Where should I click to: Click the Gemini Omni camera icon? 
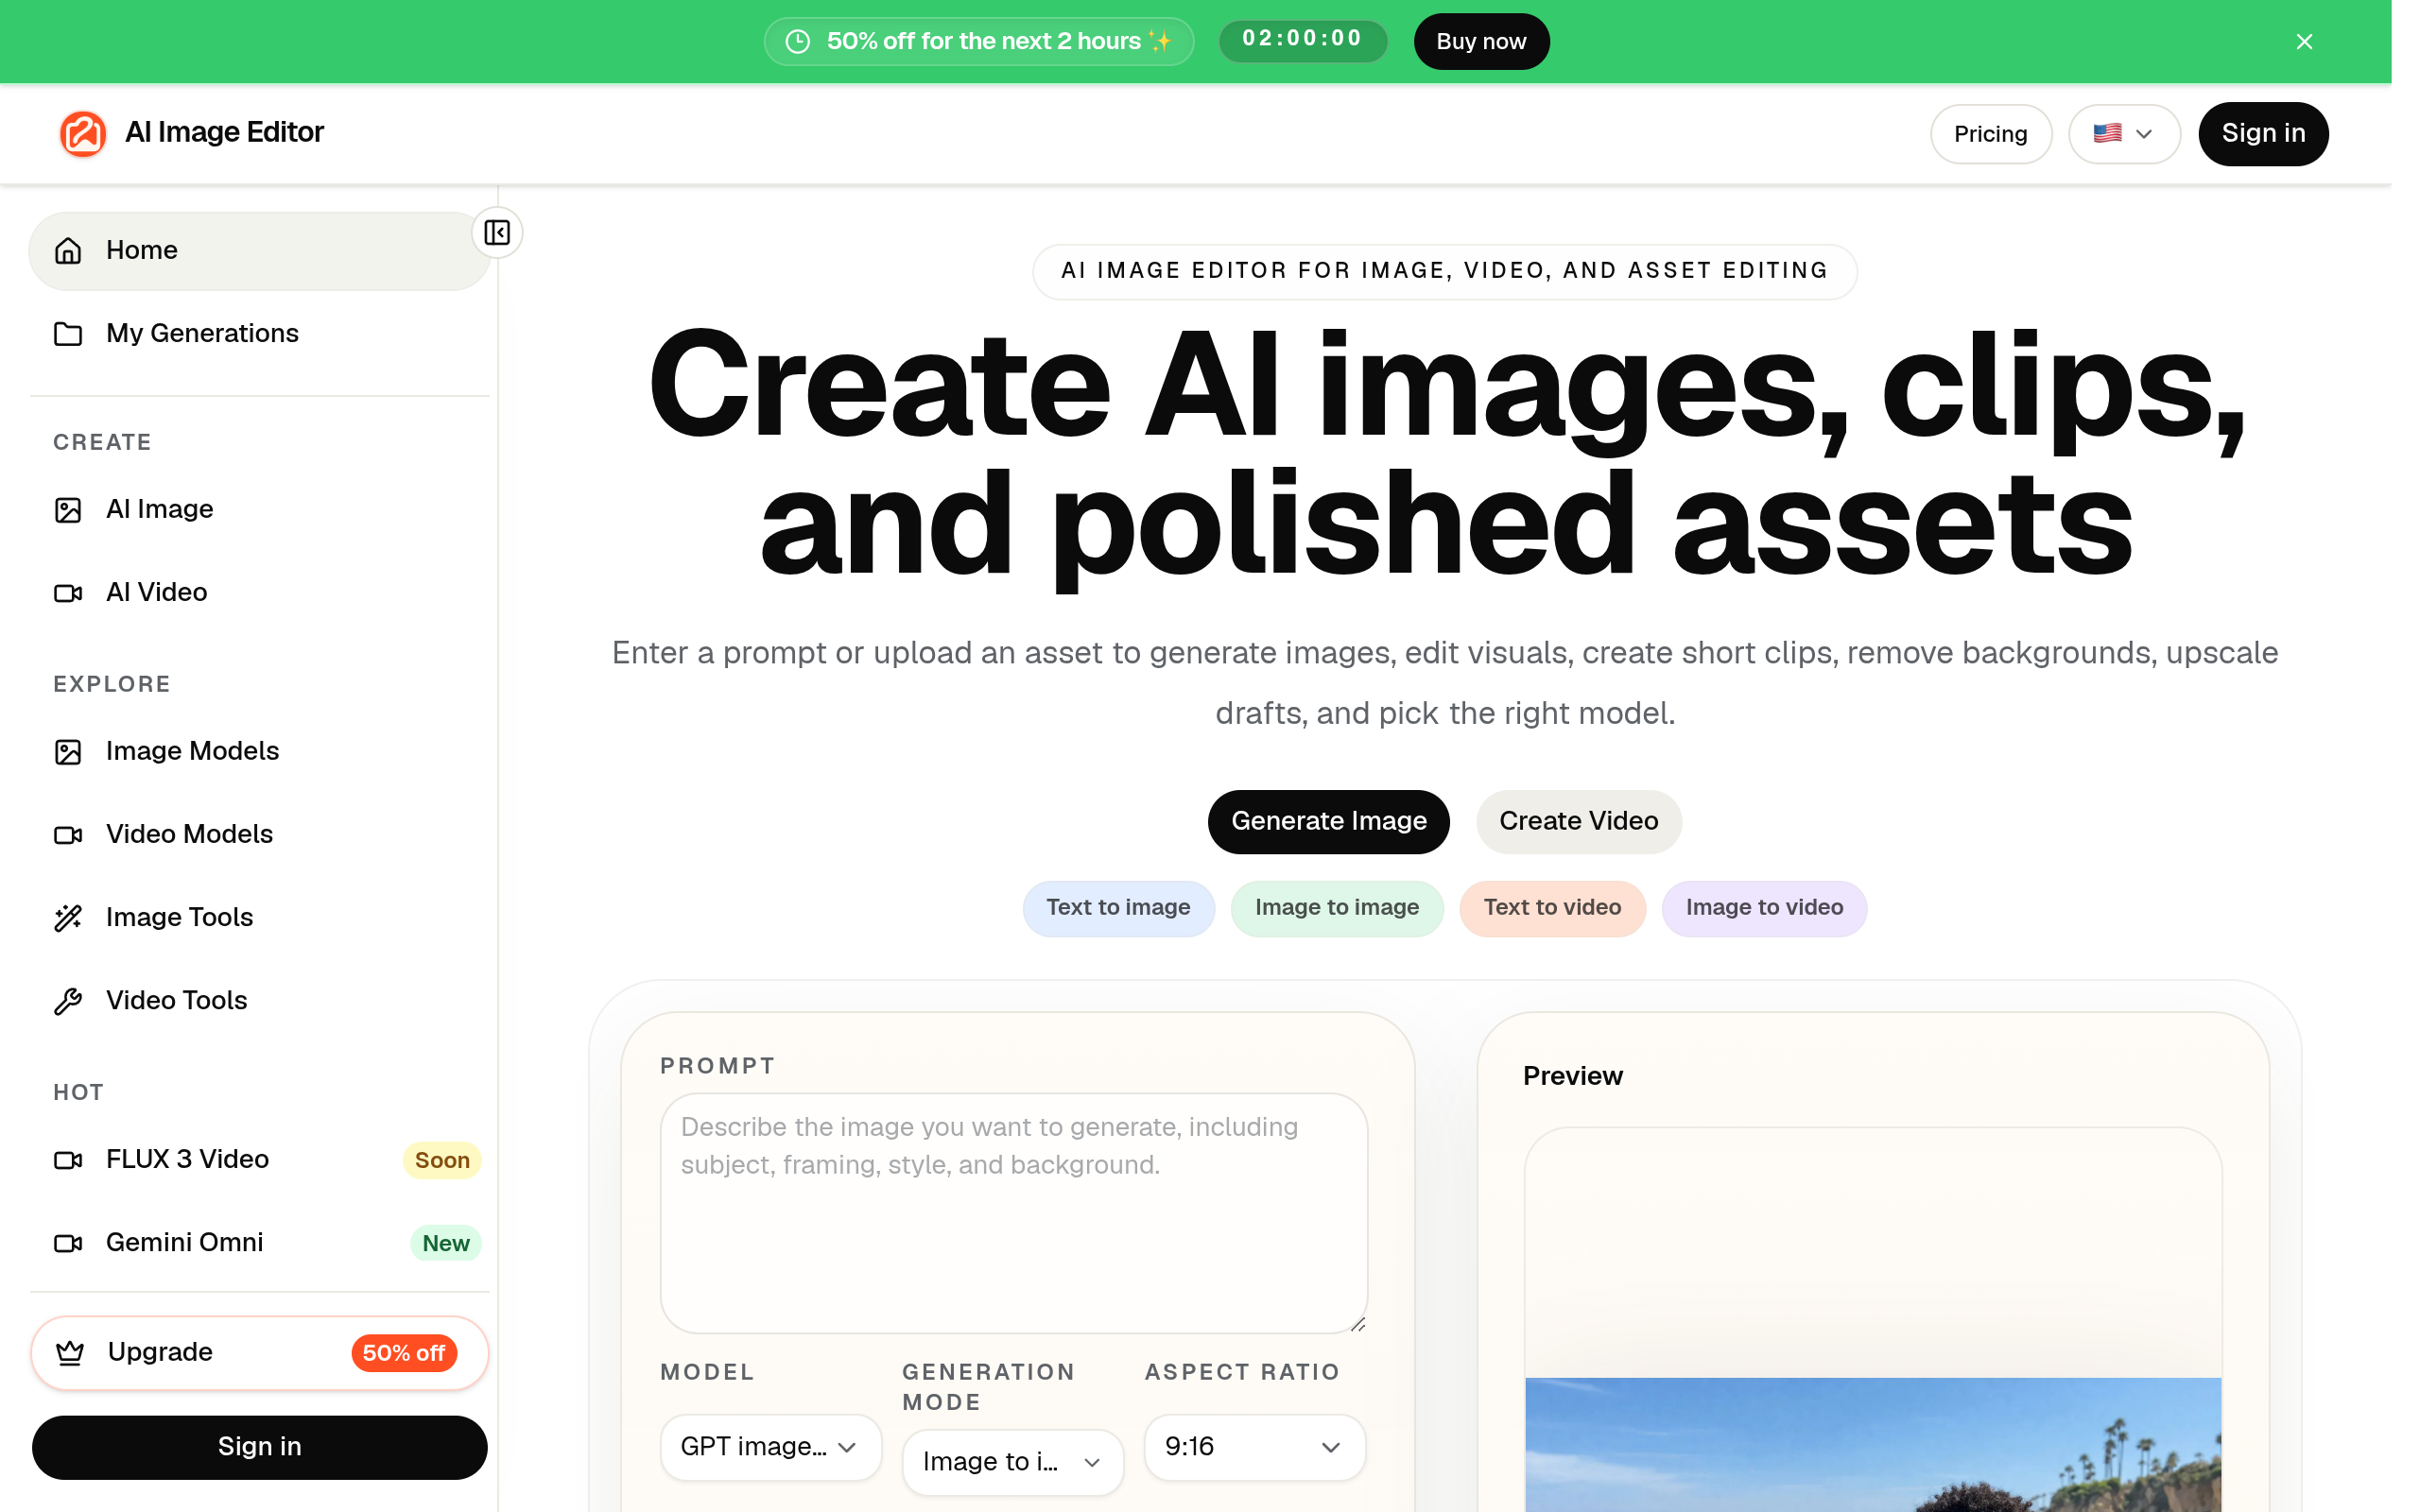point(68,1243)
